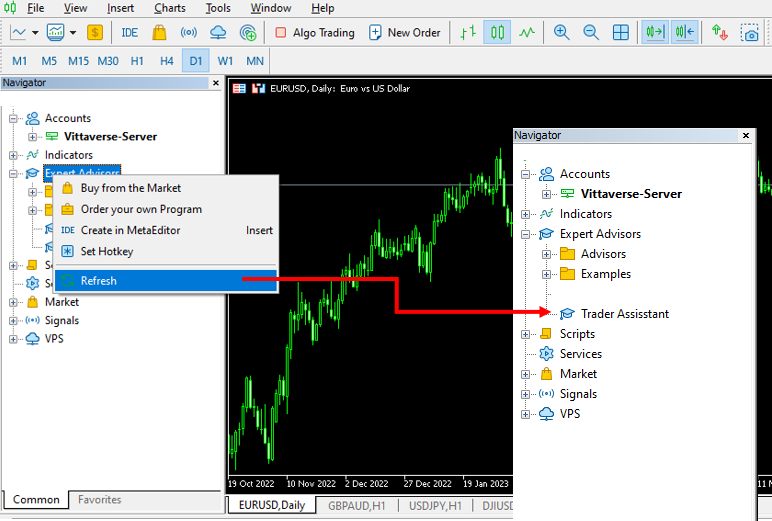772x521 pixels.
Task: Click the dollar sign Market Watch icon
Action: tap(95, 33)
